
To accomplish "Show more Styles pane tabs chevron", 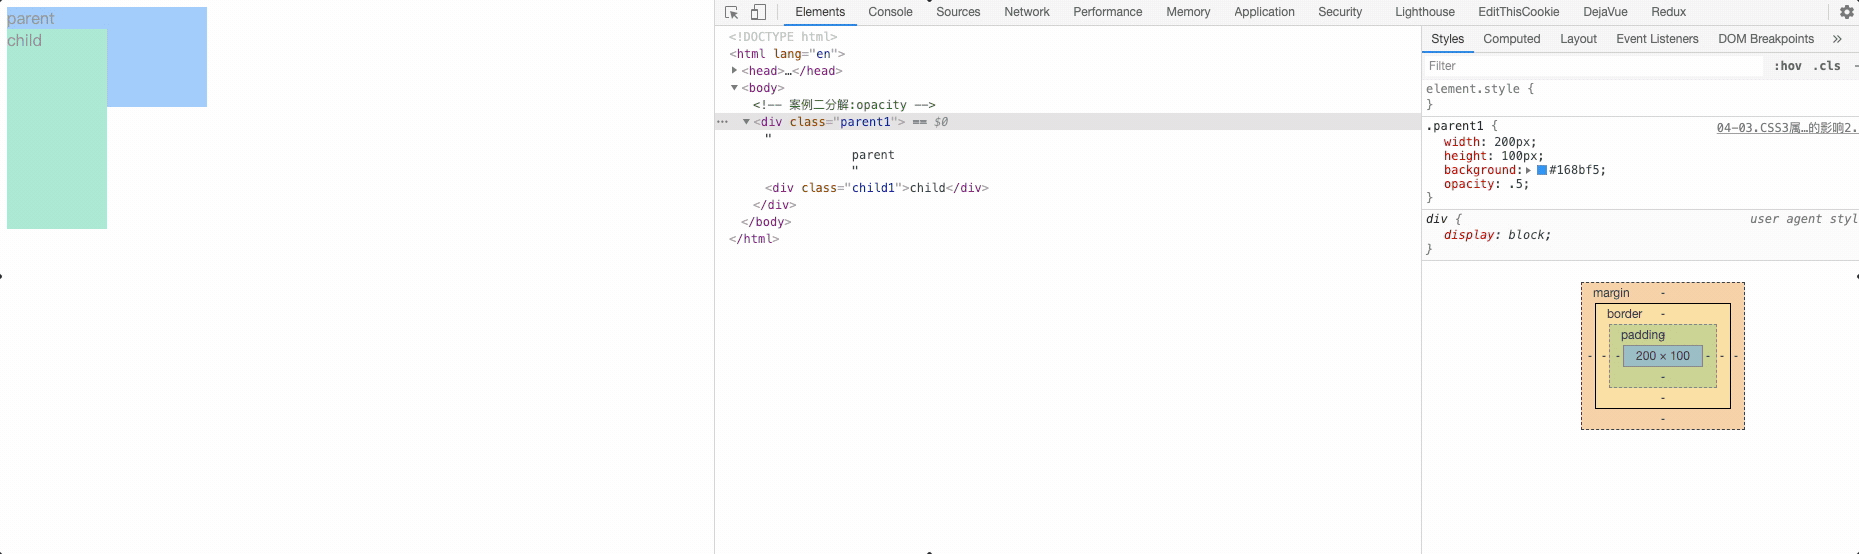I will point(1837,39).
